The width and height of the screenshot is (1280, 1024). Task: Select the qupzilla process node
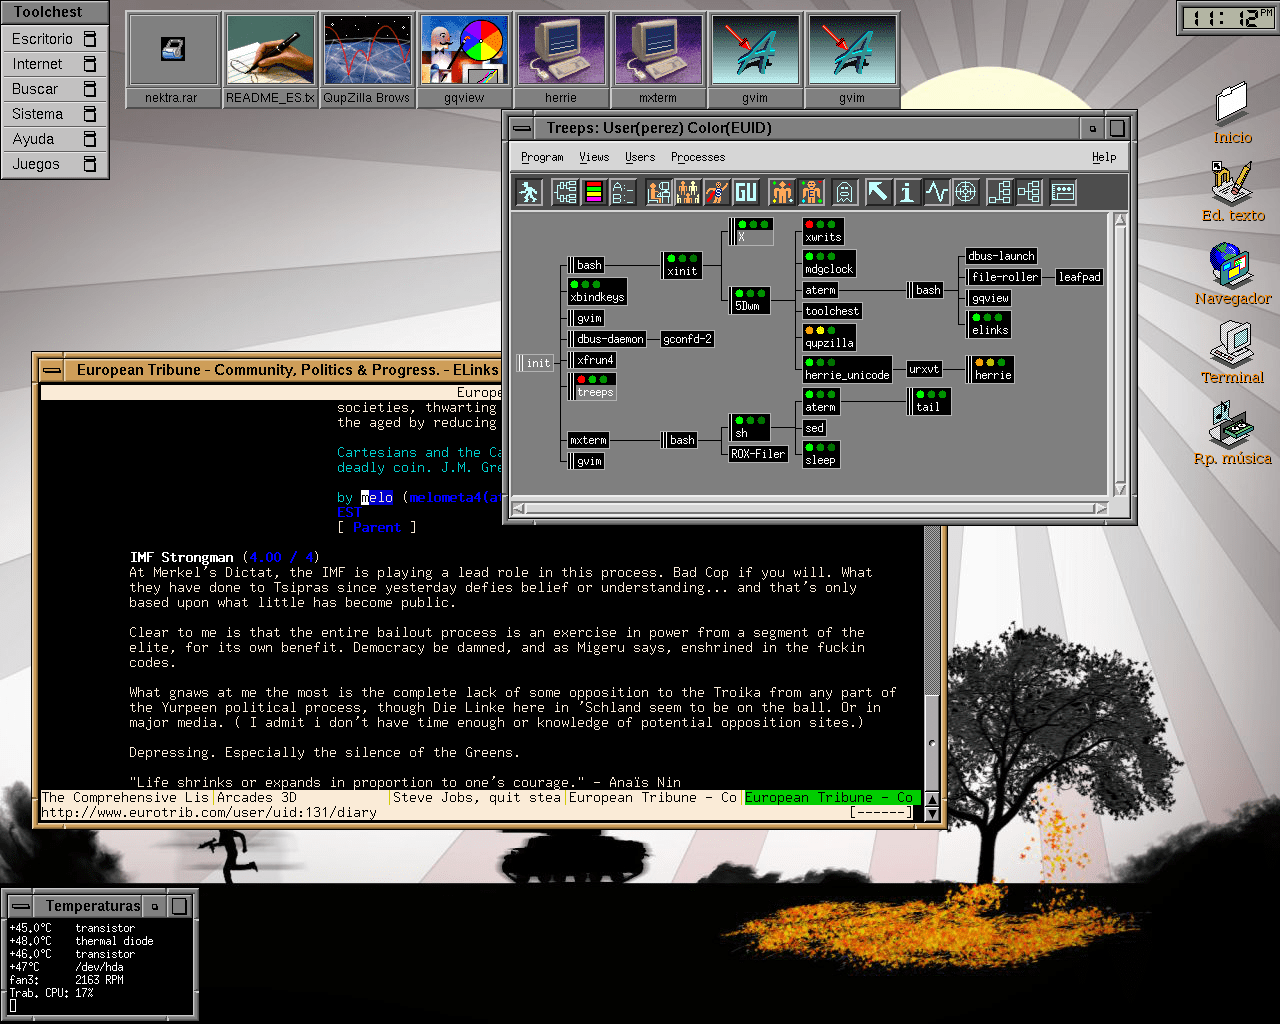tap(830, 337)
